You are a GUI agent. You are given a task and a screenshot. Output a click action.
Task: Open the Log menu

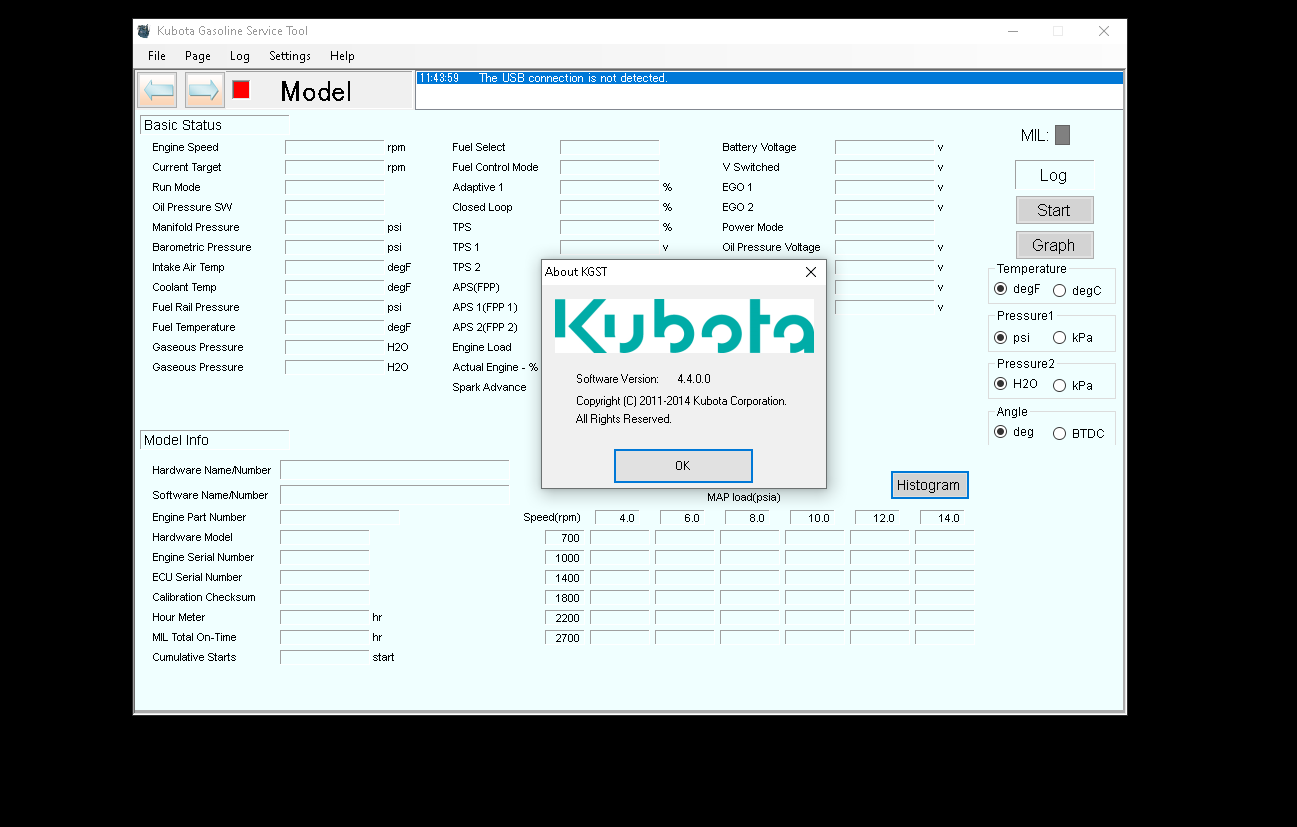[240, 56]
